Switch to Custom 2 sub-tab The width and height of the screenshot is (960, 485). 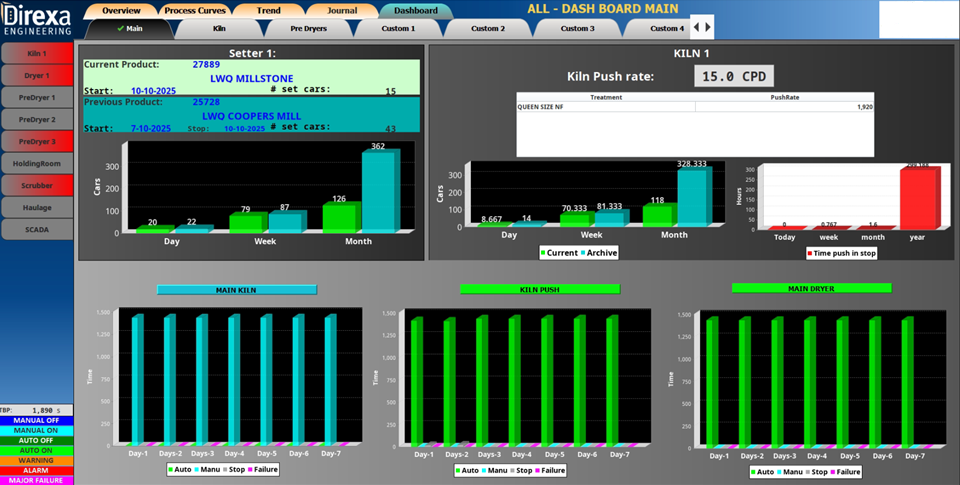tap(488, 28)
